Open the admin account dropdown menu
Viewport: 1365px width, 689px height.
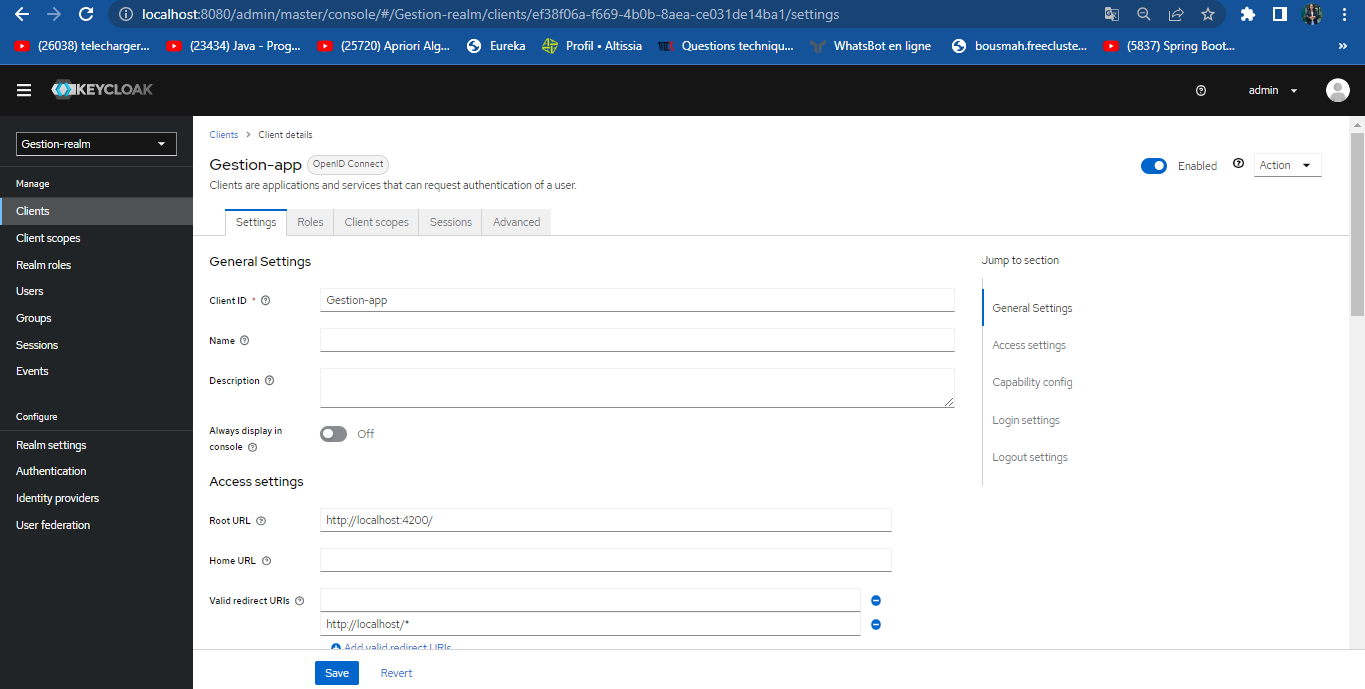point(1270,90)
